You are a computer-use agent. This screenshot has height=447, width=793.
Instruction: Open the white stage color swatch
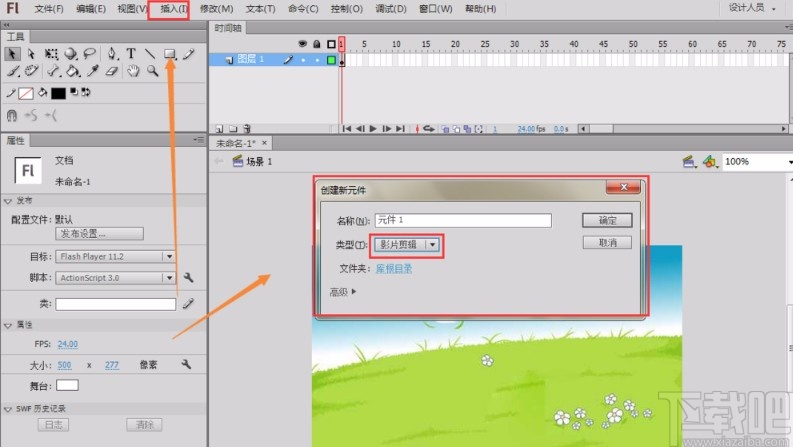coord(67,385)
